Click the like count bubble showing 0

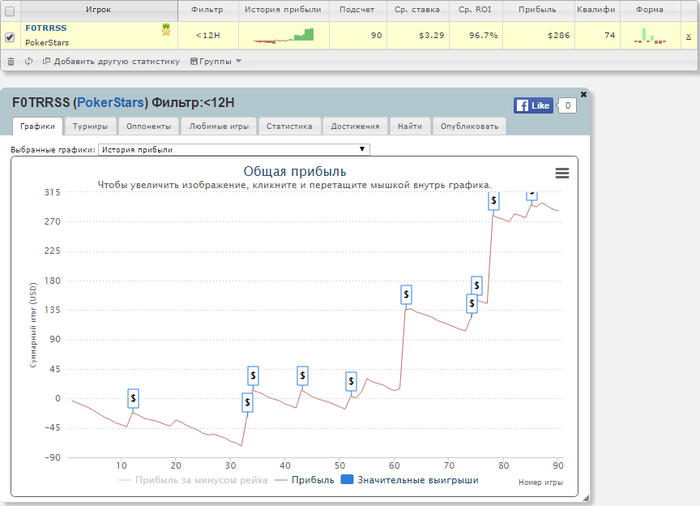pos(567,105)
